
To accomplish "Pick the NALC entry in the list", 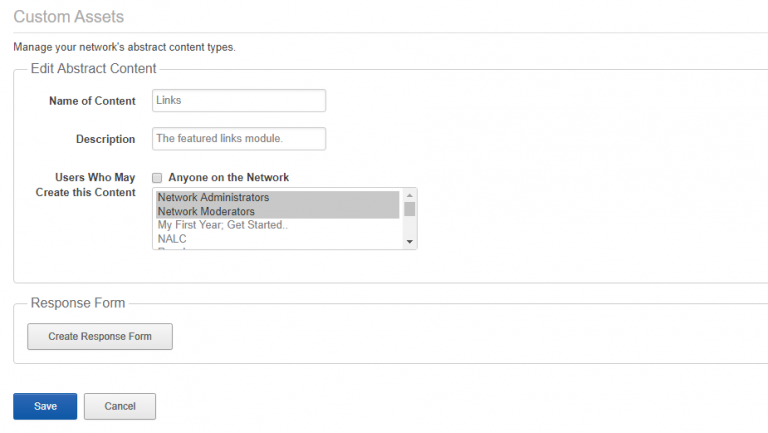I will 278,239.
